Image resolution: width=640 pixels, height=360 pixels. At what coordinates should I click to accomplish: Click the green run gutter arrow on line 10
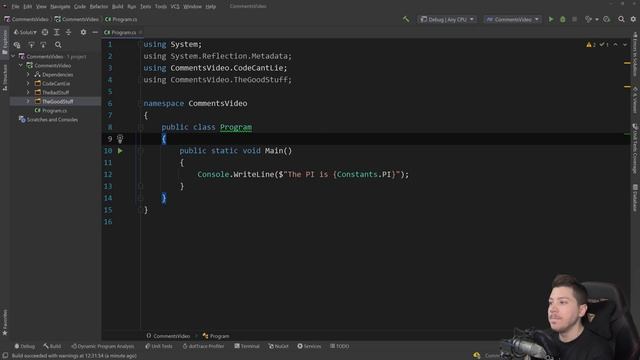120,151
